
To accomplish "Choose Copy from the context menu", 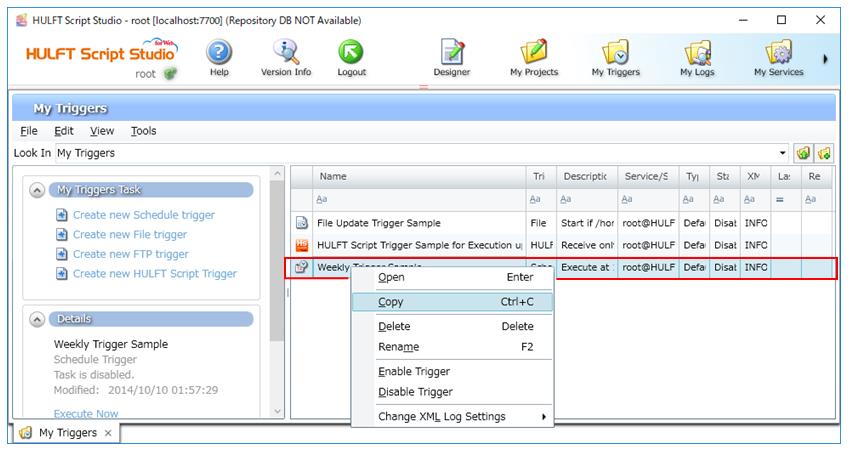I will click(x=391, y=302).
